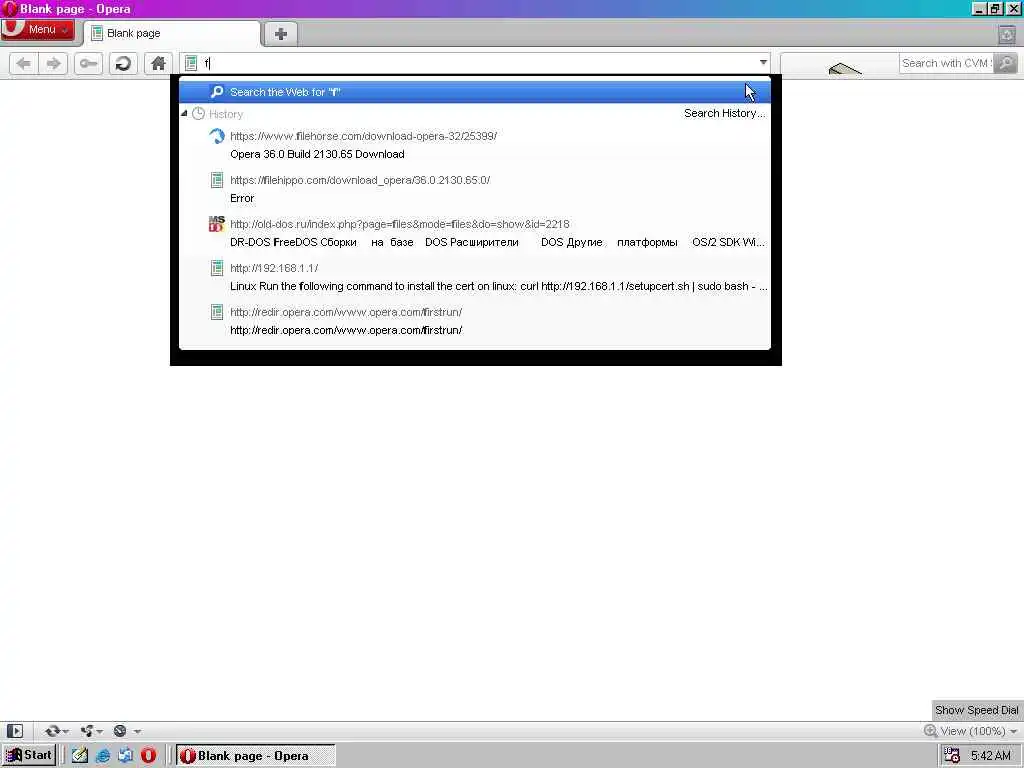This screenshot has width=1024, height=768.
Task: Open the redir.opera.com firstrun suggestion
Action: tap(475, 321)
